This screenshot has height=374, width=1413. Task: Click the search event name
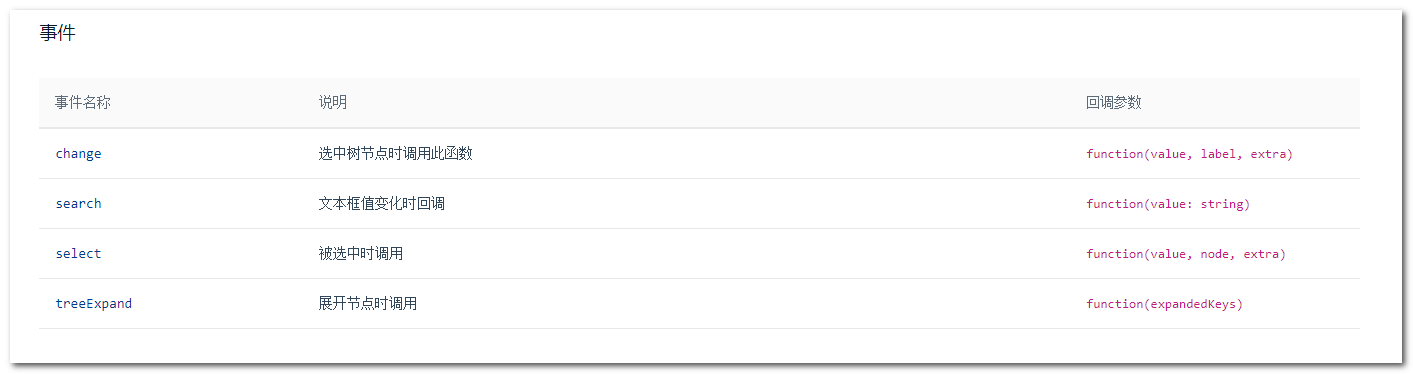[78, 204]
